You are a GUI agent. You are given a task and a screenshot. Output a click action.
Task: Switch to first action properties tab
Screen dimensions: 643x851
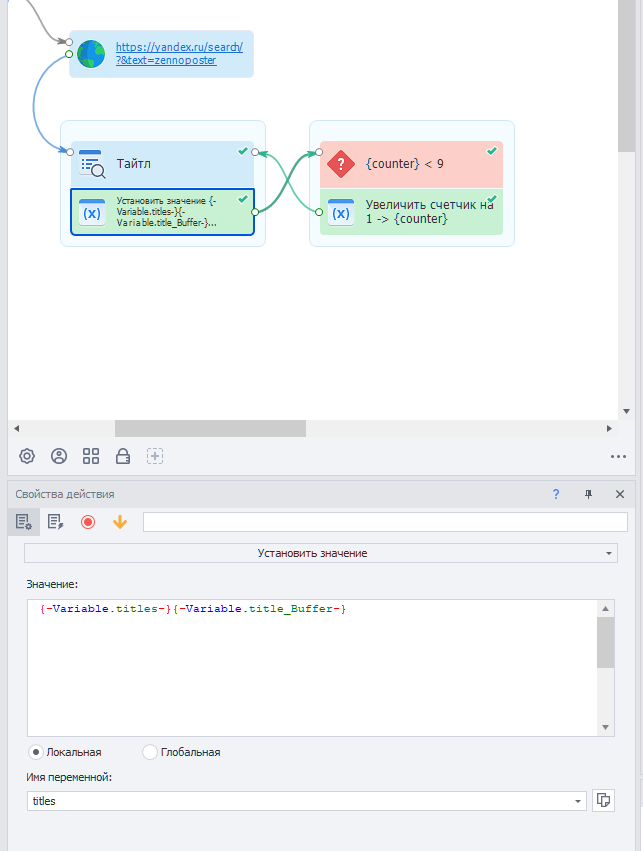point(23,522)
